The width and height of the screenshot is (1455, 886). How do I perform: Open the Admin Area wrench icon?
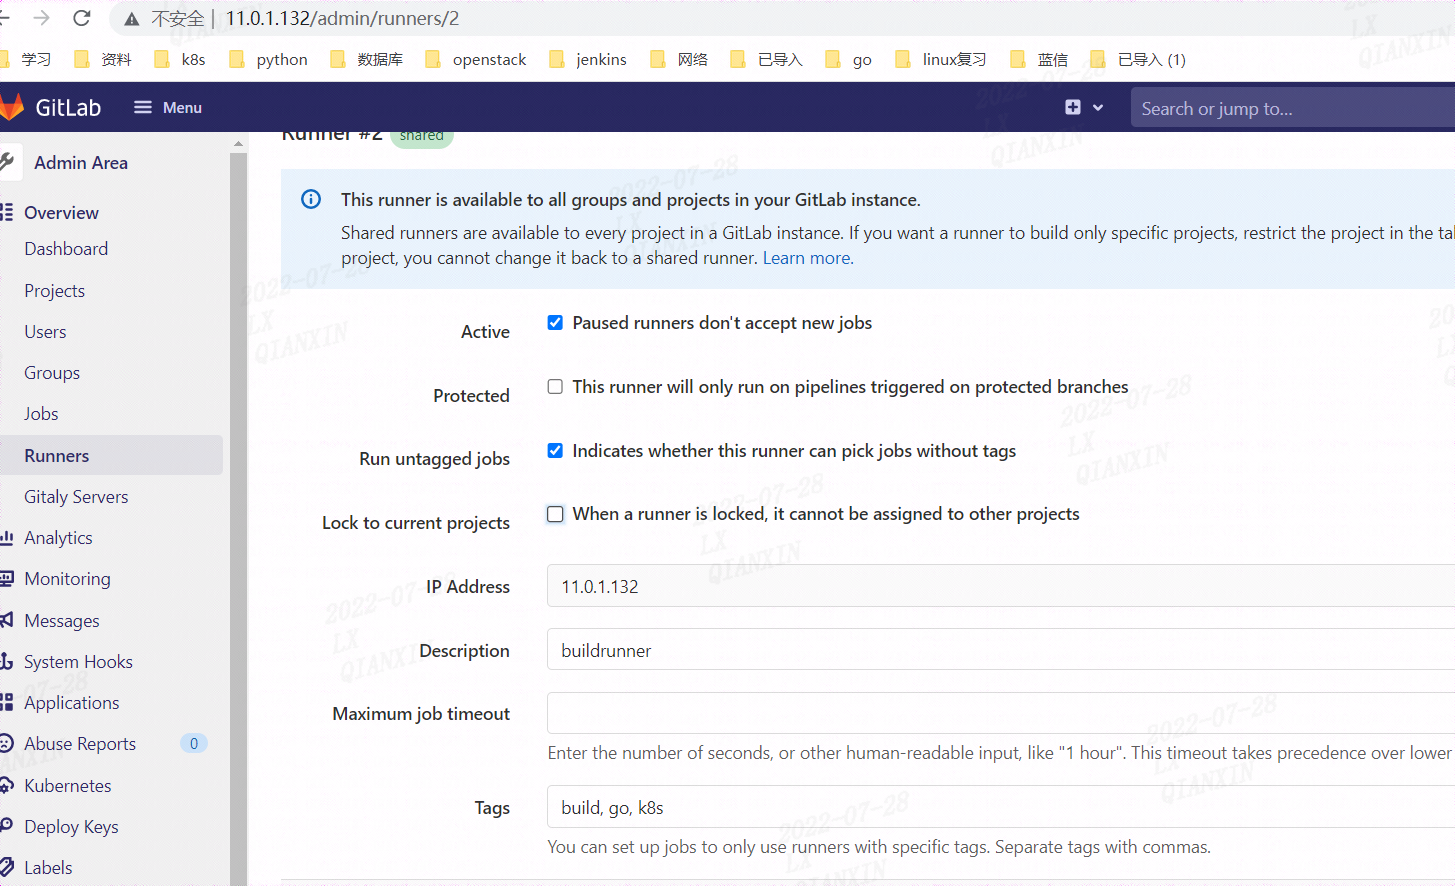pyautogui.click(x=7, y=161)
